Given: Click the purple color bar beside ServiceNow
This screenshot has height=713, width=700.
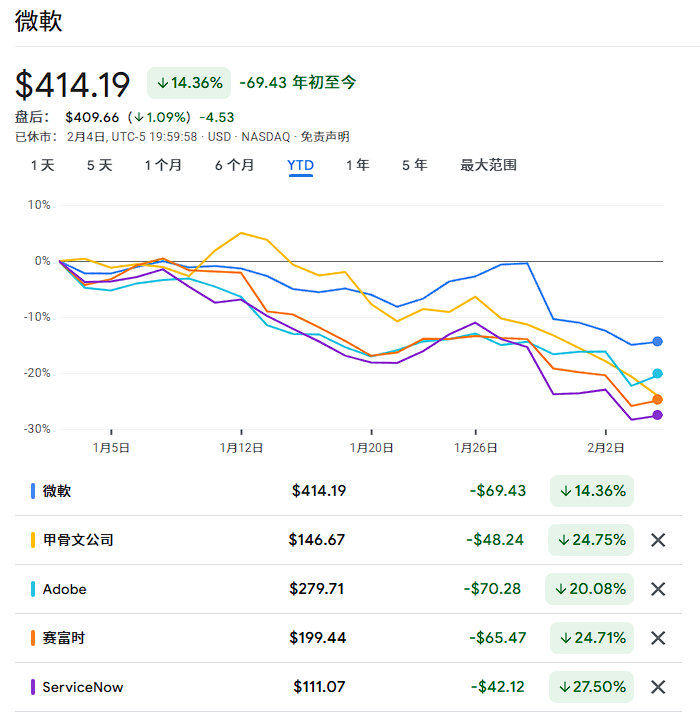Looking at the screenshot, I should click(x=33, y=687).
